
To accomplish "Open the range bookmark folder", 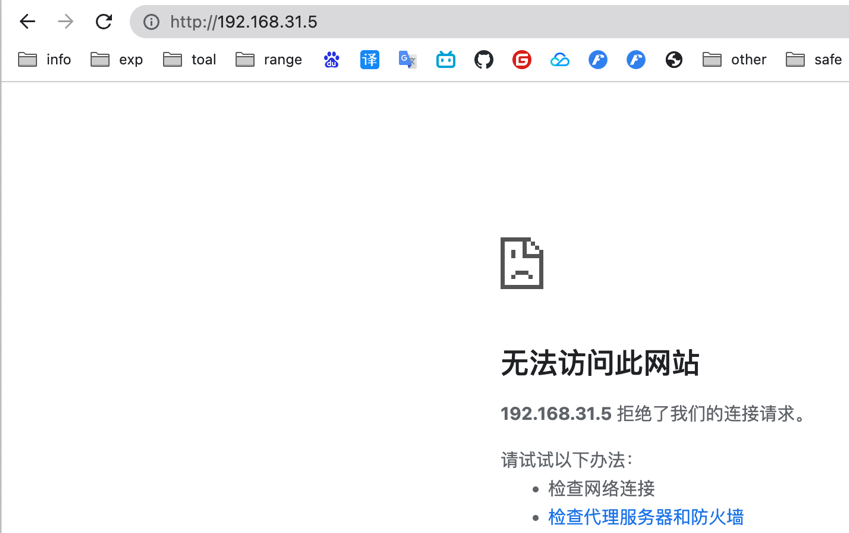I will (269, 60).
